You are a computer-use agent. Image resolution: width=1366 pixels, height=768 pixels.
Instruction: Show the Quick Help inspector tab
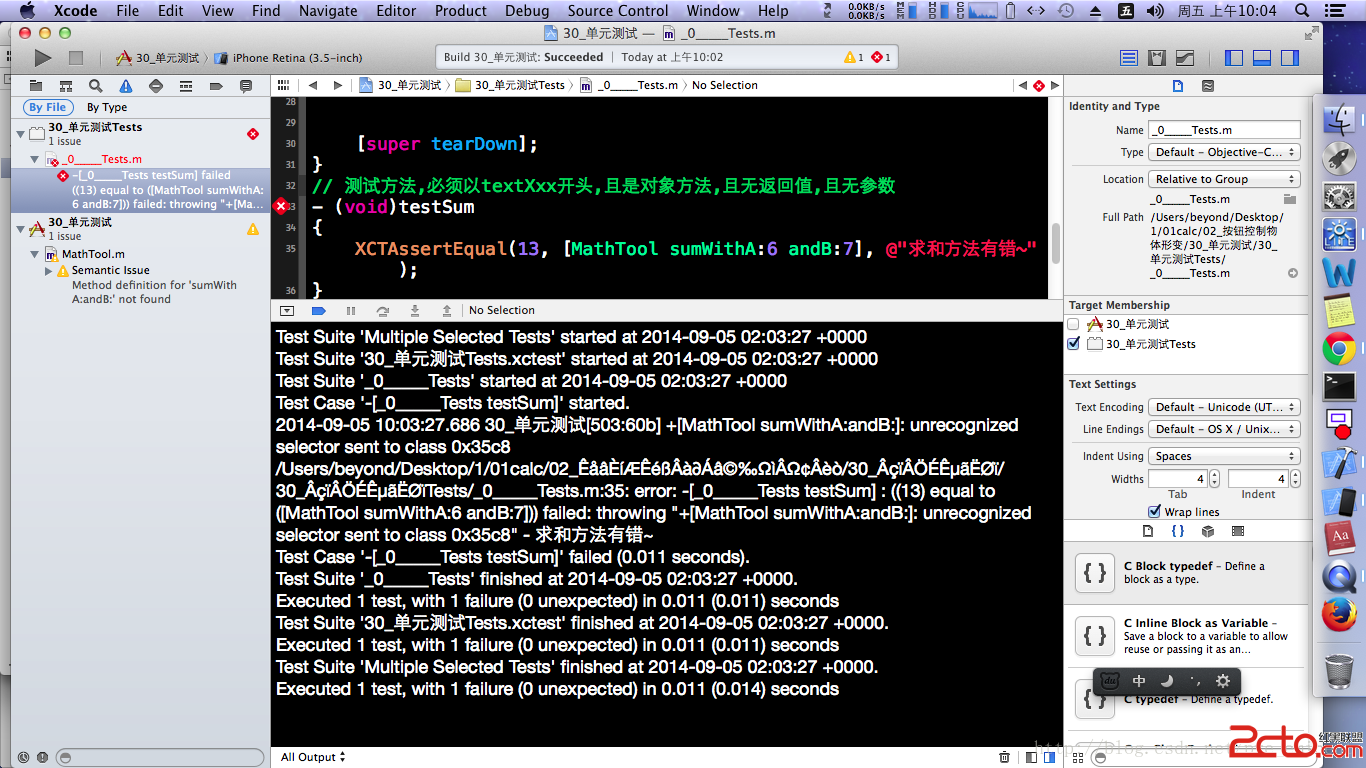1208,86
